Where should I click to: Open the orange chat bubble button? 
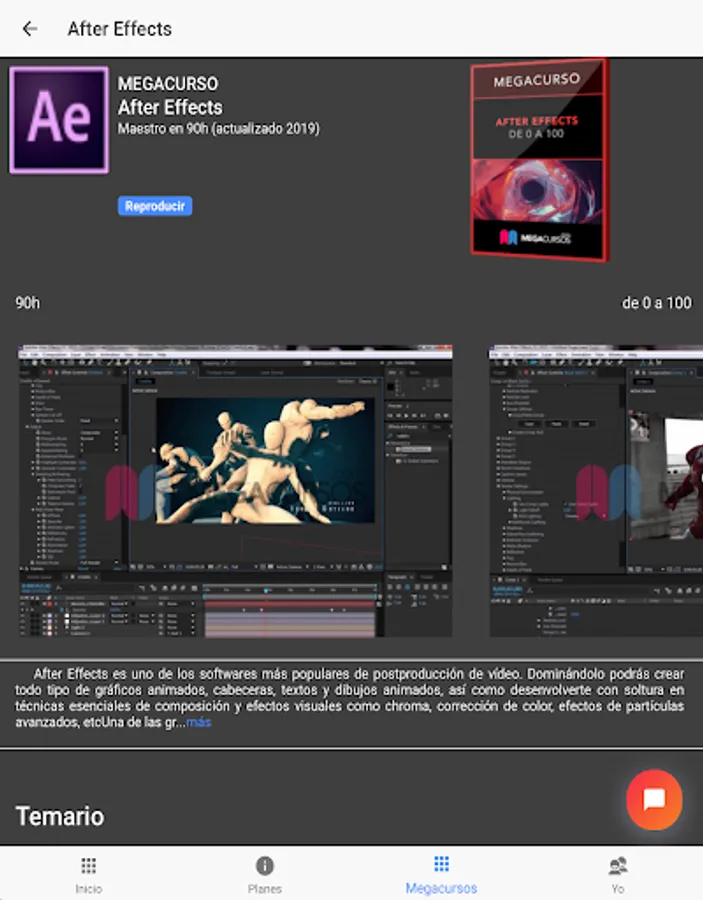pyautogui.click(x=654, y=800)
